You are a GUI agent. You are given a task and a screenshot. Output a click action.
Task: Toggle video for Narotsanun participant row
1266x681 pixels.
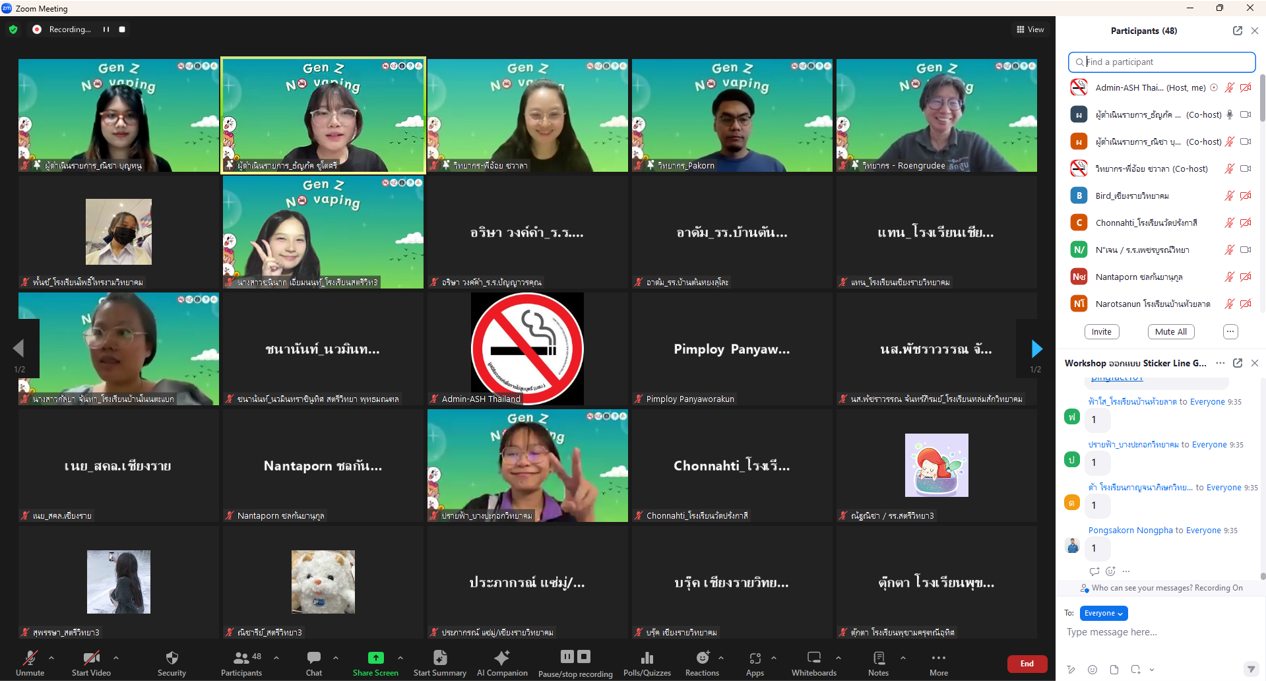1246,303
